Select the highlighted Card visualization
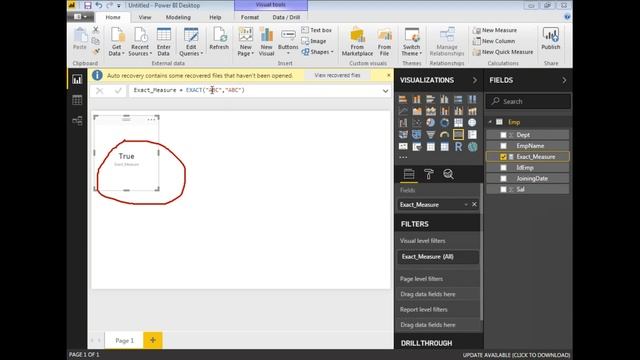This screenshot has height=360, width=640. coord(458,135)
